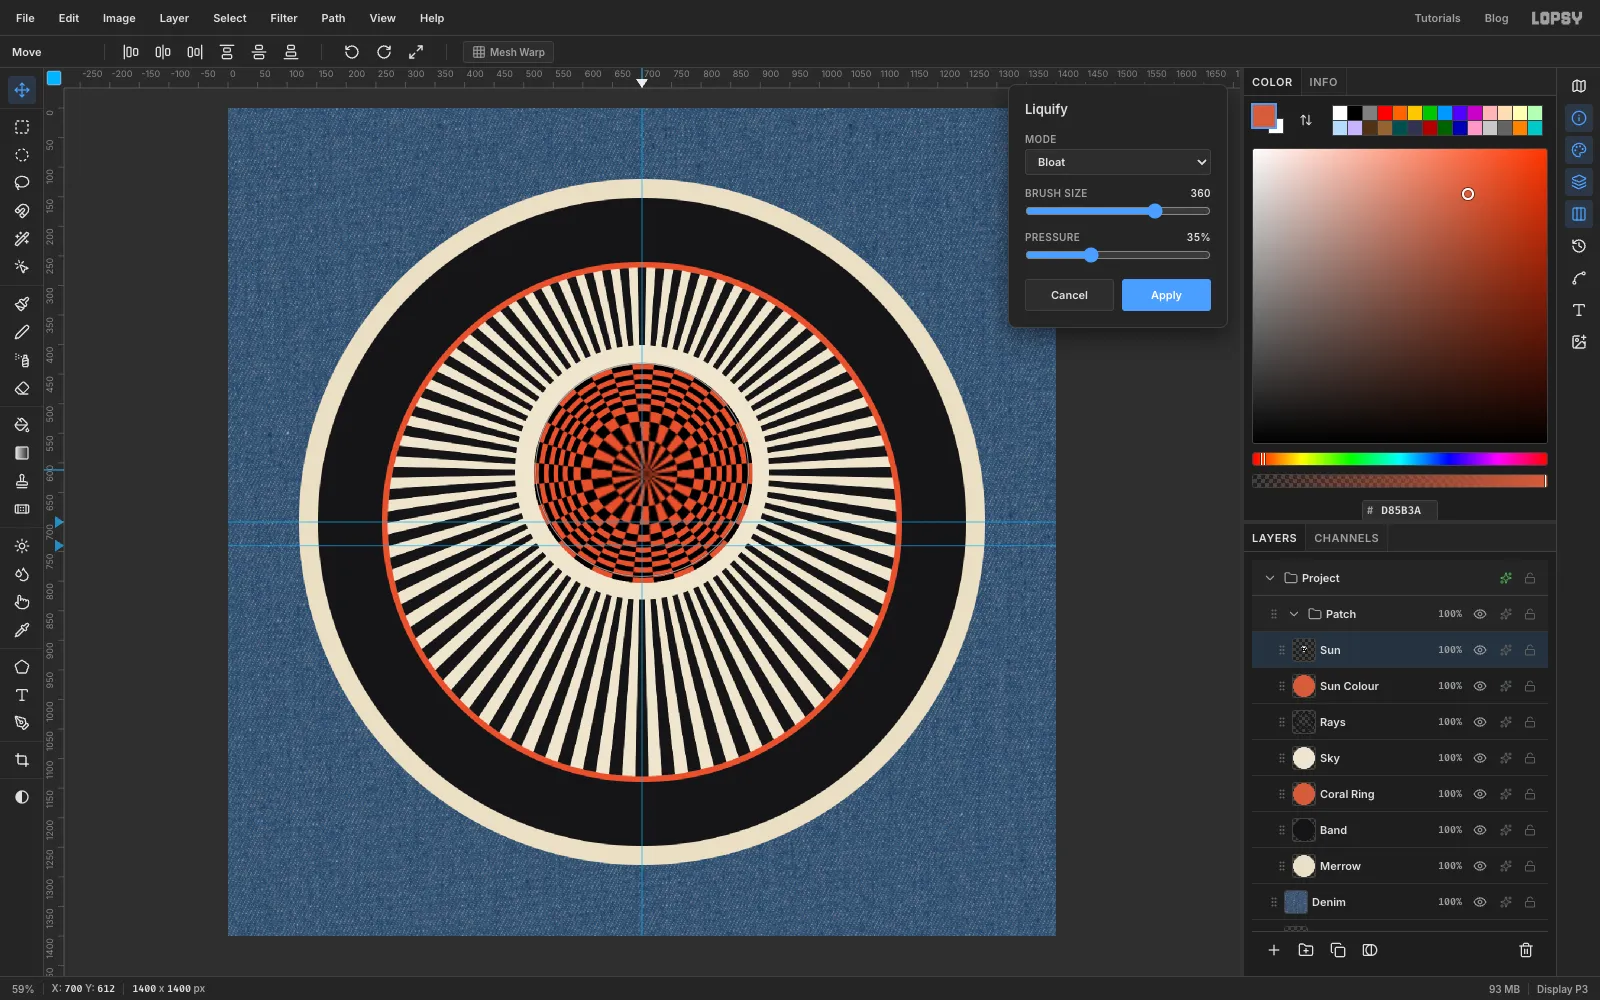Select the Smudge finger tool
Viewport: 1600px width, 1000px height.
point(22,602)
